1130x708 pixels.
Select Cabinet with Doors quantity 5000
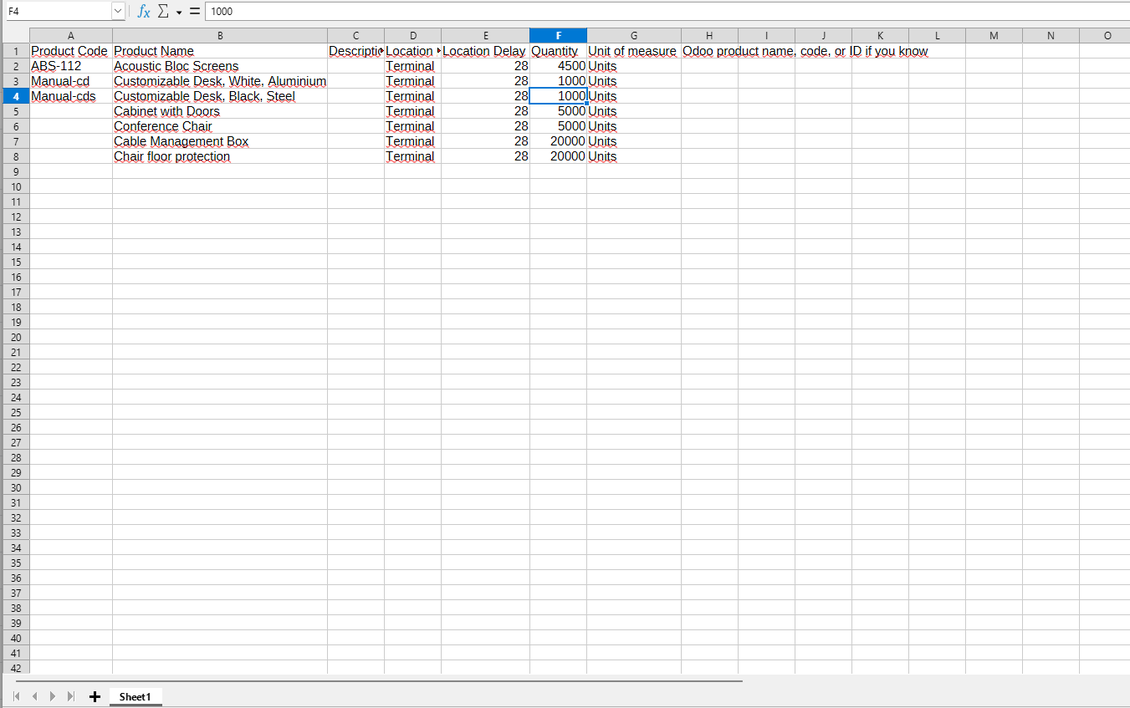coord(558,111)
